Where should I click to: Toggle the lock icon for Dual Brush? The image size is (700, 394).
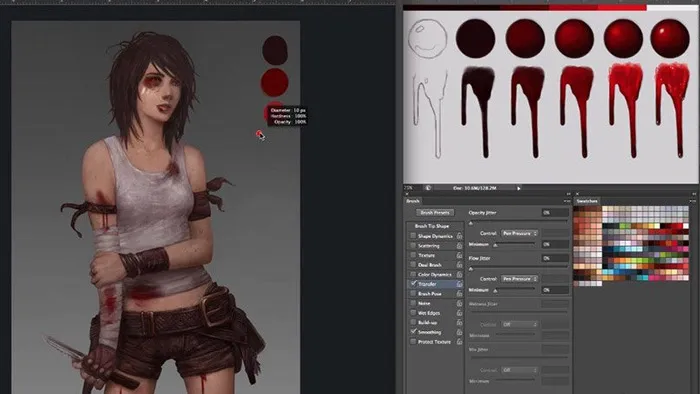coord(459,265)
